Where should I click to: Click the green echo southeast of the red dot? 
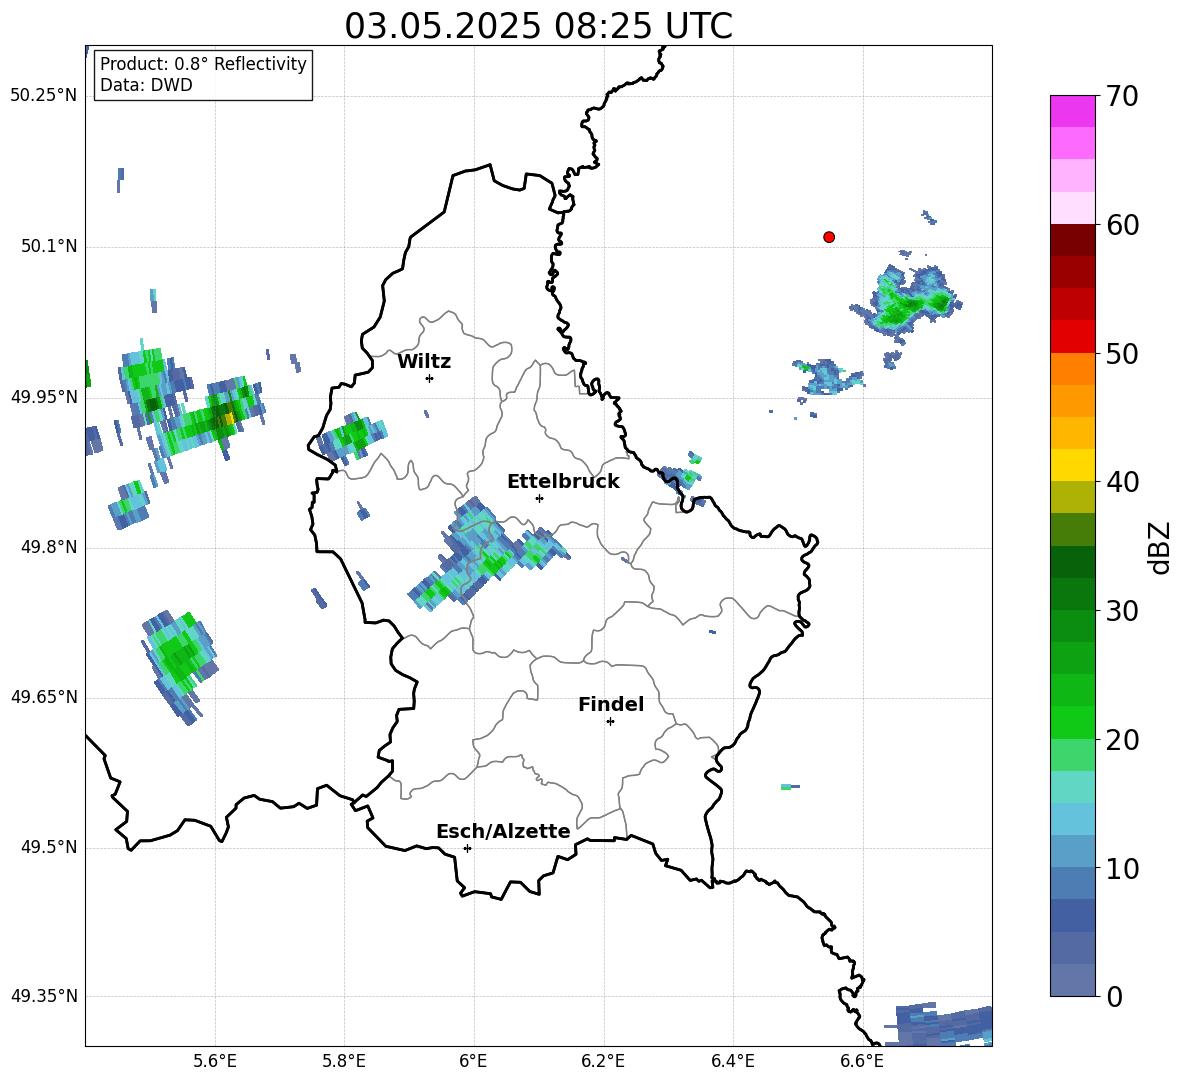(910, 300)
